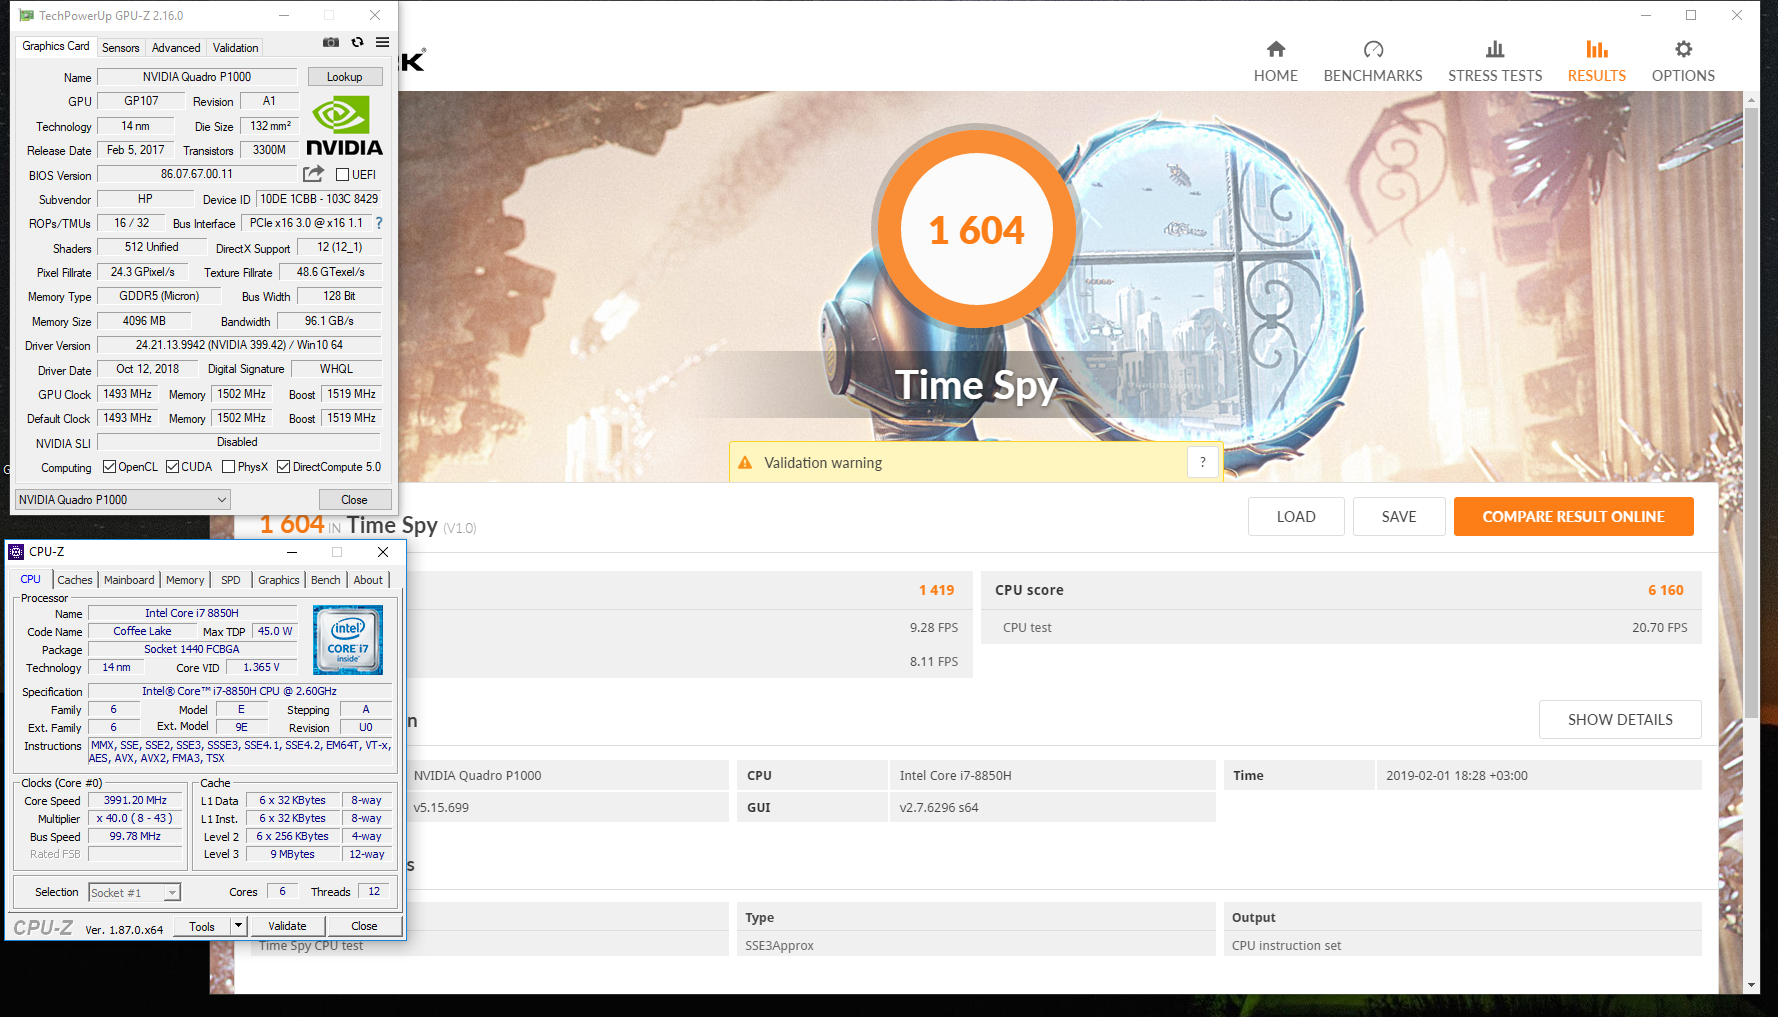Switch to the CPU-Z SPD tab
The height and width of the screenshot is (1017, 1778).
(231, 580)
